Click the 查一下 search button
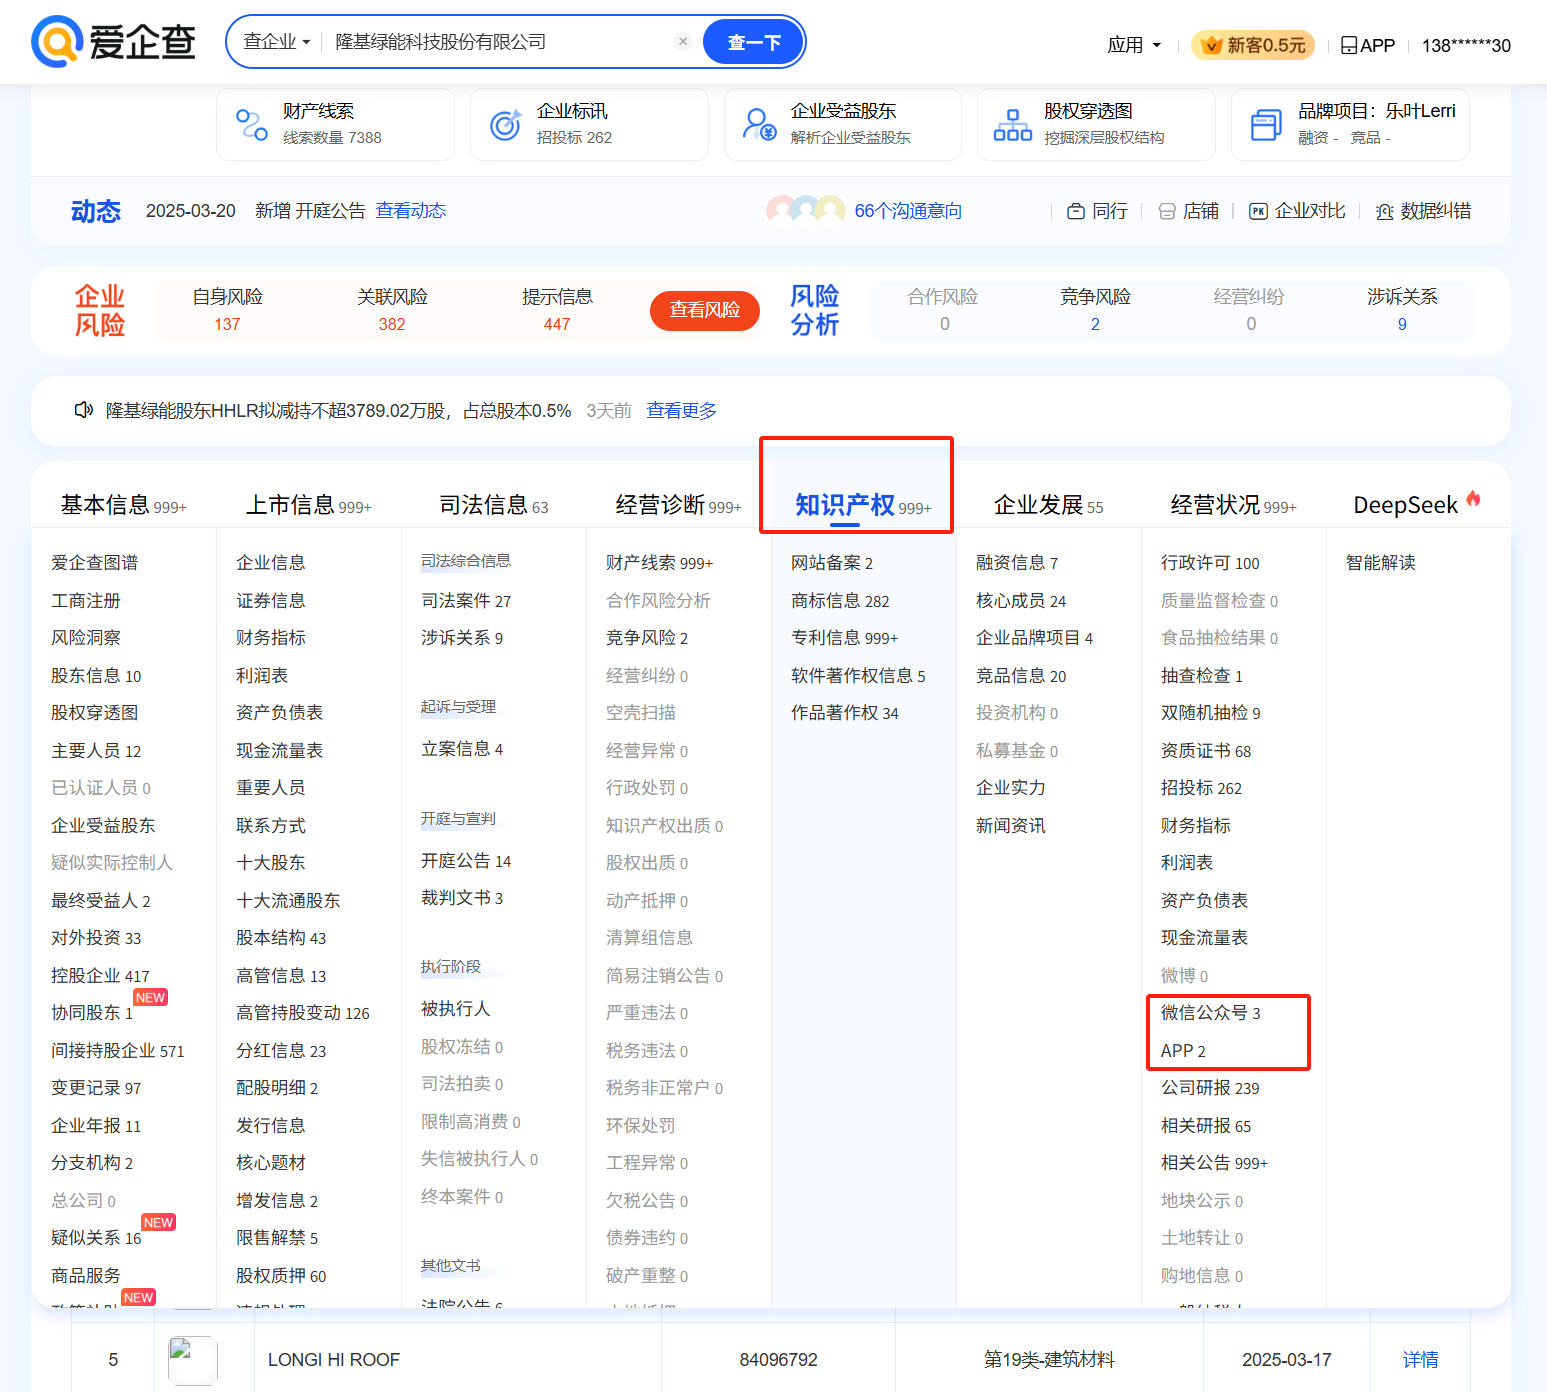This screenshot has width=1547, height=1392. 753,42
